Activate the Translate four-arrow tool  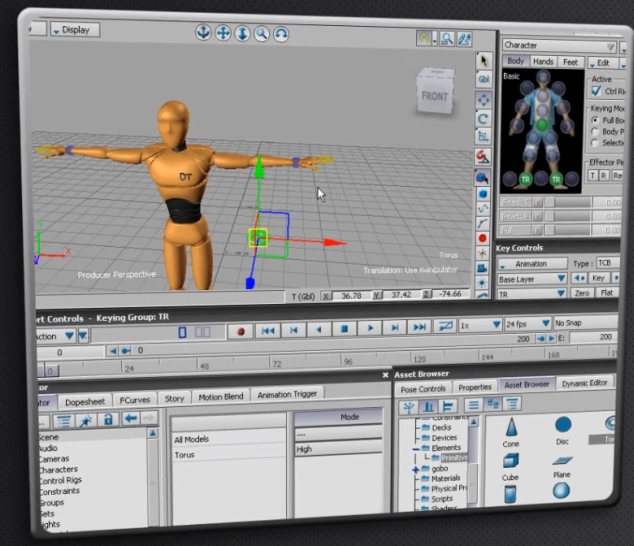(483, 100)
